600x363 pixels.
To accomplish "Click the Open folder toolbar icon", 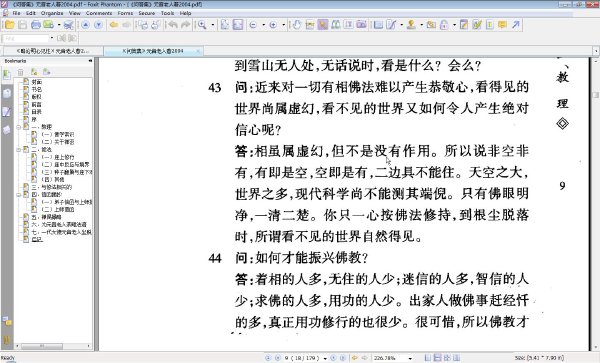I will 9,25.
